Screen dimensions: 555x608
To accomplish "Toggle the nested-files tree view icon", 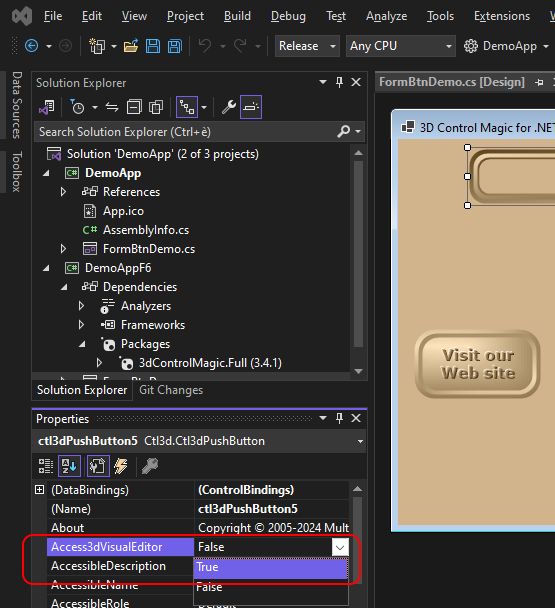I will tap(187, 107).
